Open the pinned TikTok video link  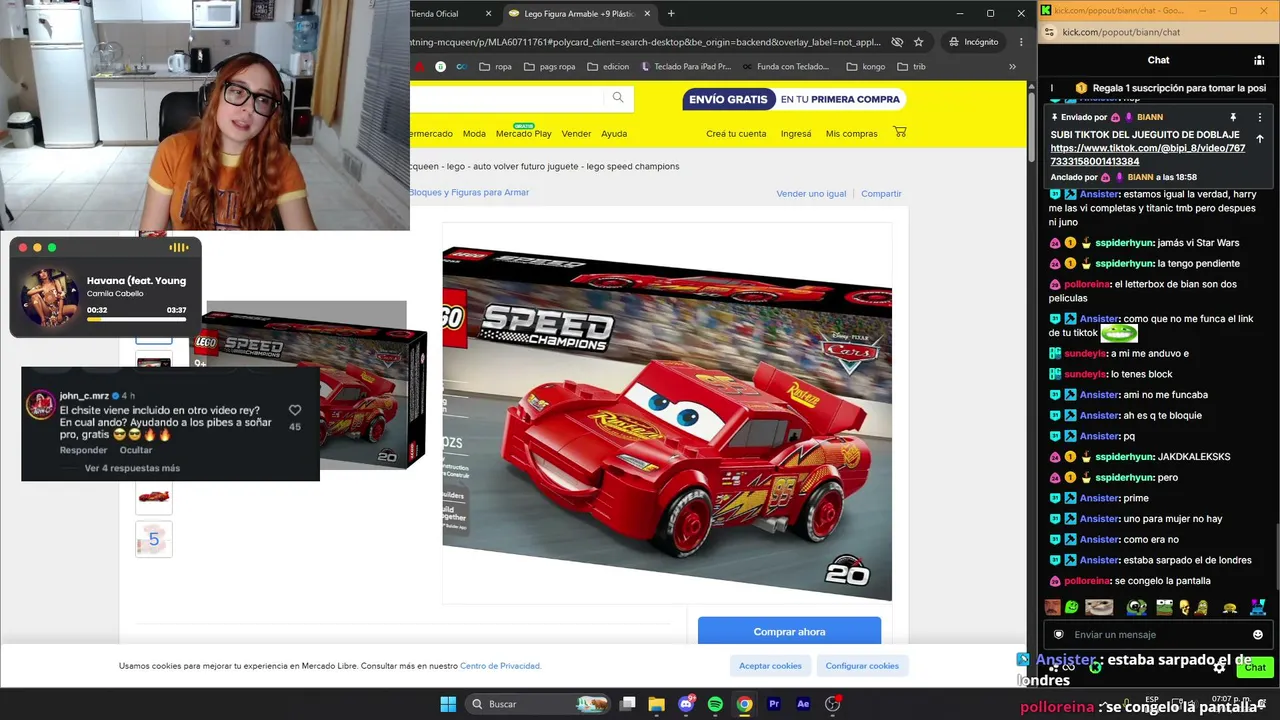(1147, 155)
